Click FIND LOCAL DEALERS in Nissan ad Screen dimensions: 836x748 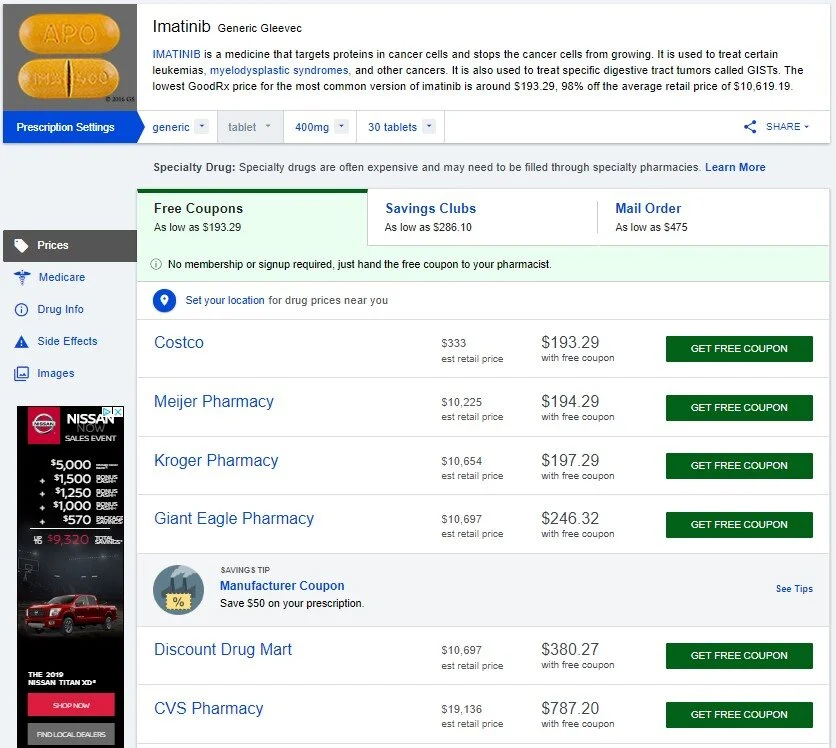pyautogui.click(x=71, y=734)
